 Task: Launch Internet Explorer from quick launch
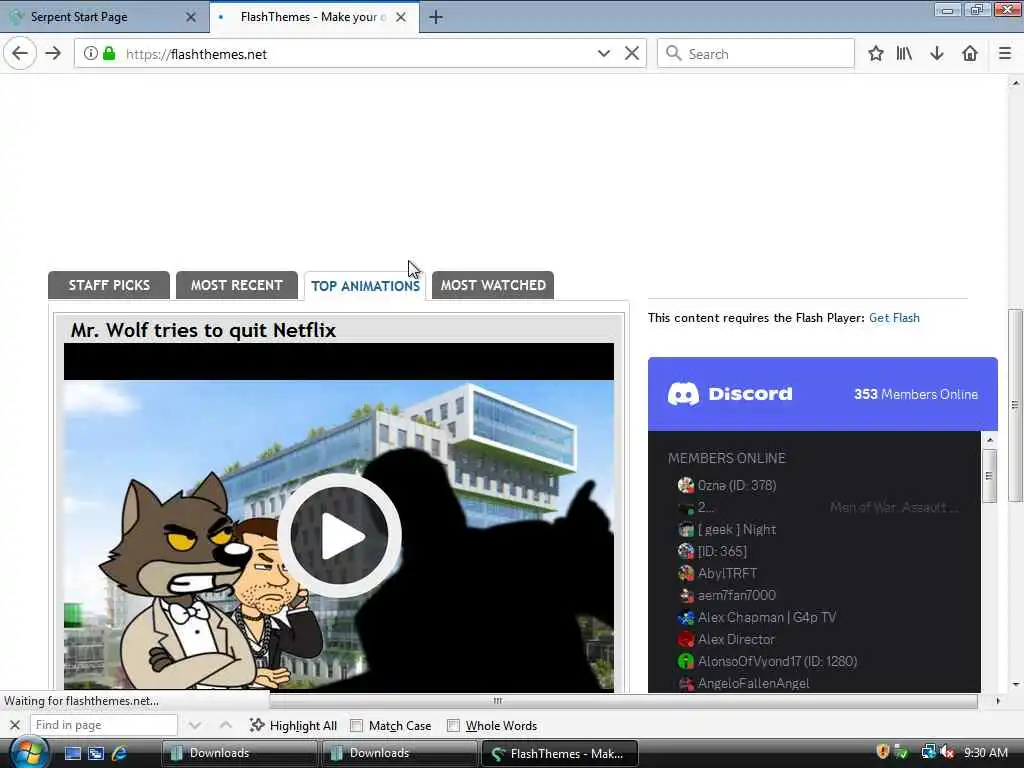[x=119, y=753]
